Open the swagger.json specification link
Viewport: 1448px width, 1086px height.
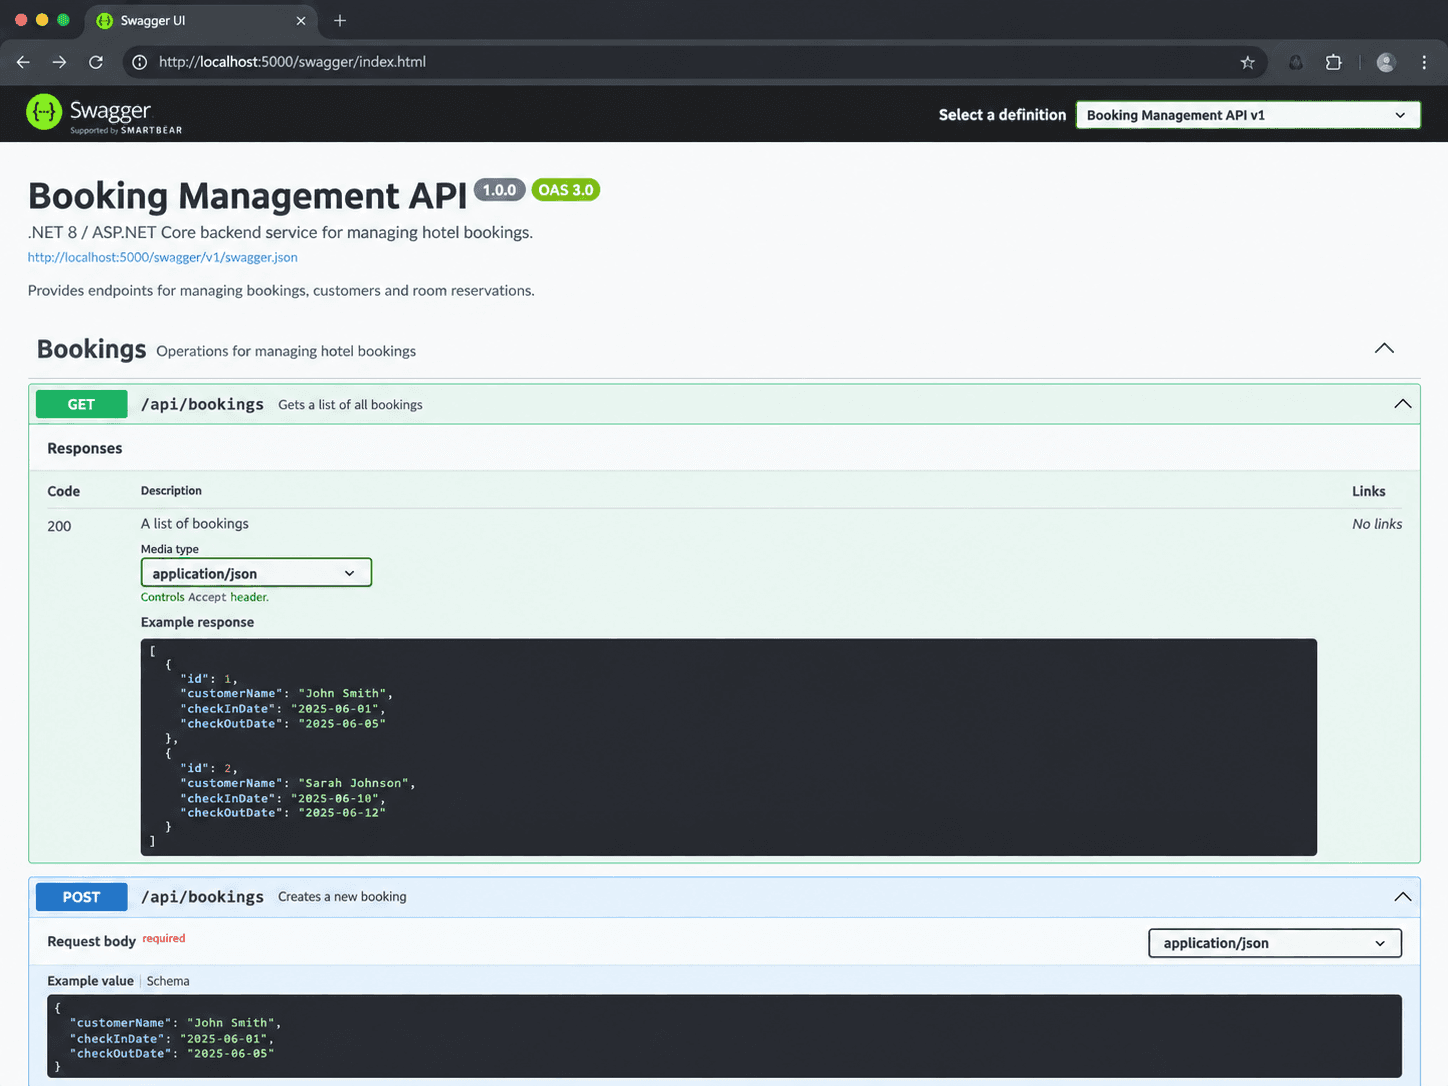162,257
